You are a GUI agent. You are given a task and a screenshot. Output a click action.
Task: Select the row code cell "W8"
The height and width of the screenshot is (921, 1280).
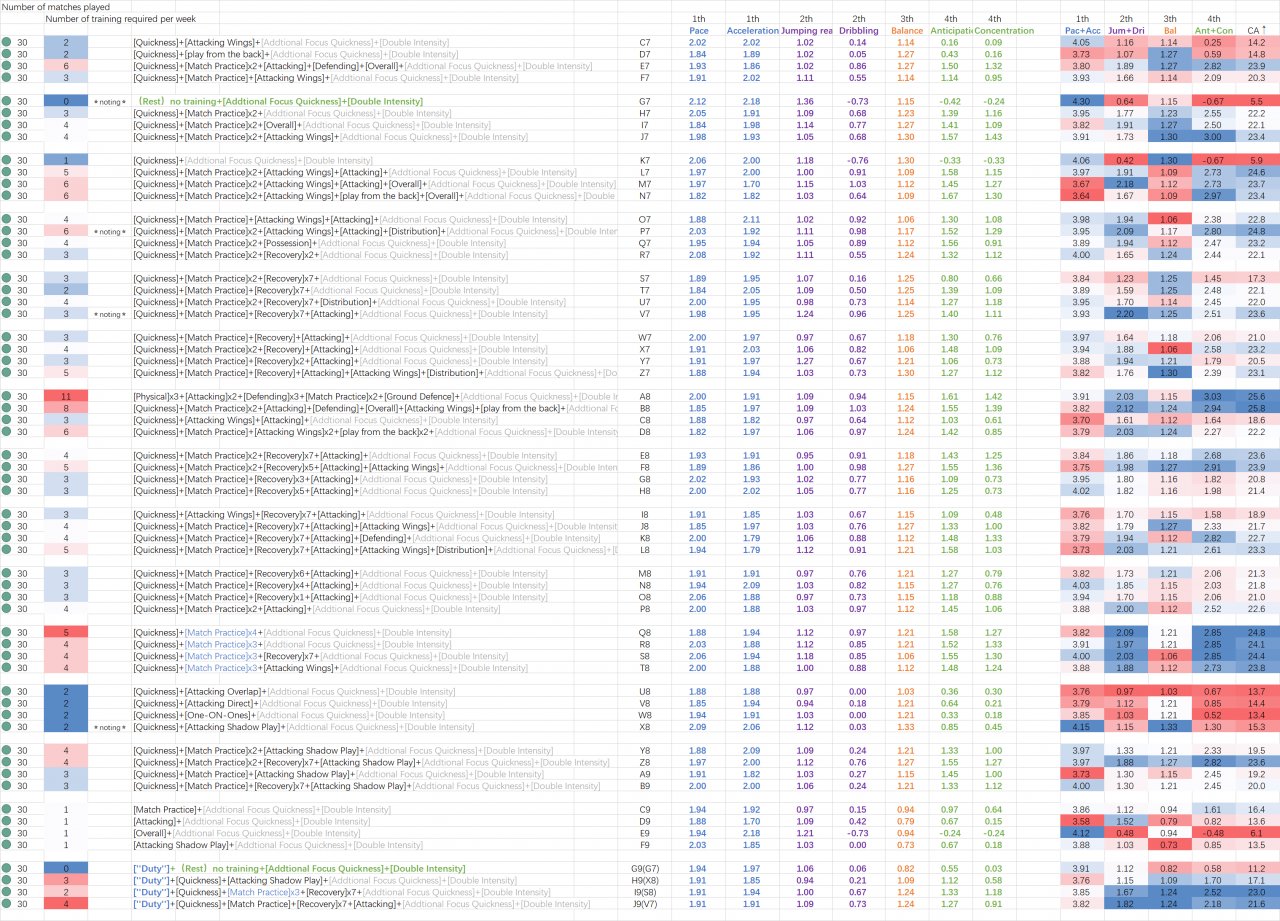645,715
